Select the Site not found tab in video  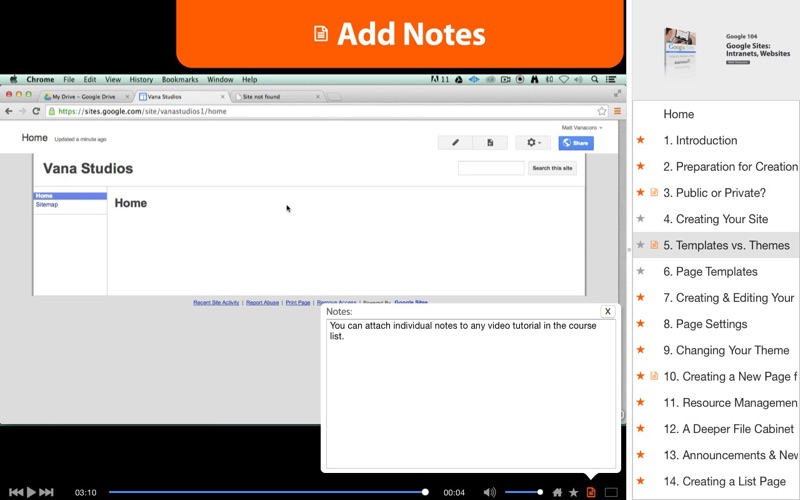point(278,96)
